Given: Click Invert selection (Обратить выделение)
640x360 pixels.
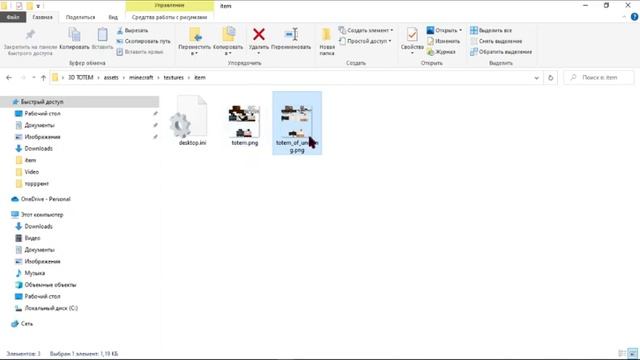Looking at the screenshot, I should [x=501, y=52].
